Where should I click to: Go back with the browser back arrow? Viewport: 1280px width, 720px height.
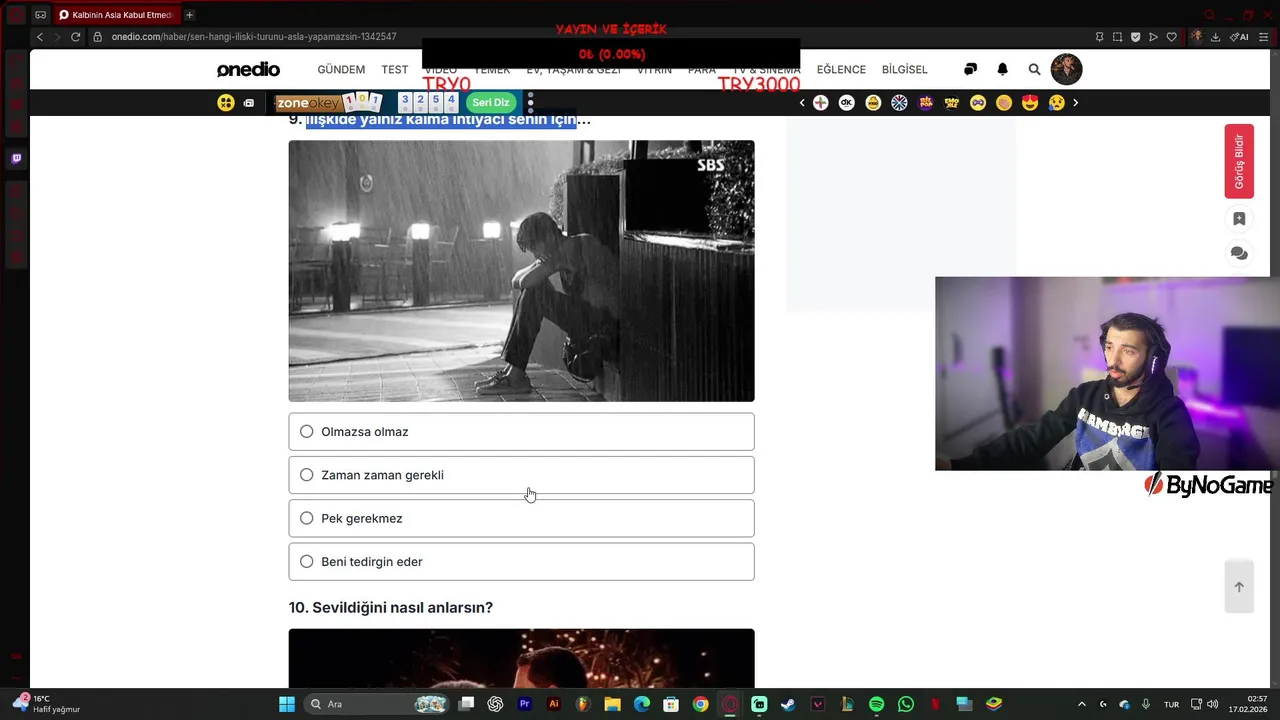pos(40,37)
